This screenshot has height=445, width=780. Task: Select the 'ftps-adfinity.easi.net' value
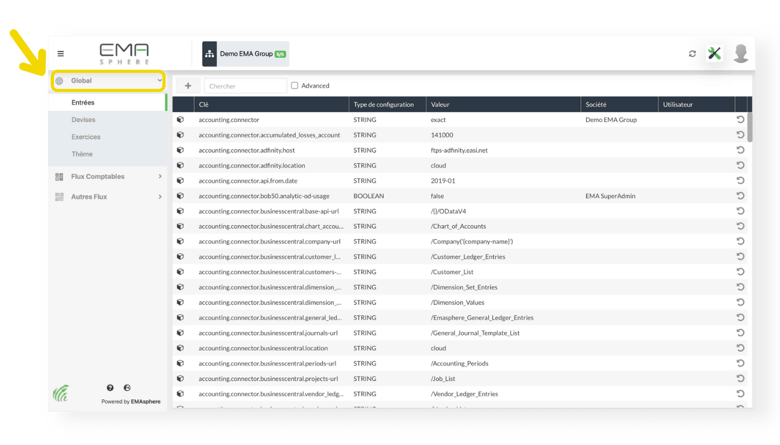pos(459,150)
